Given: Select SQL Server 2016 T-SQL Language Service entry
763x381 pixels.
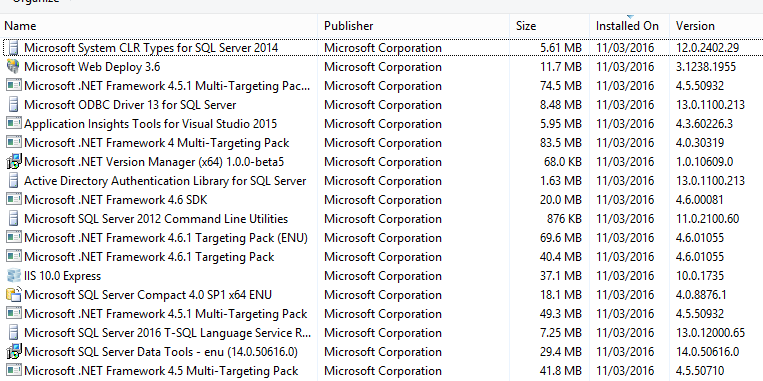Looking at the screenshot, I should coord(167,332).
